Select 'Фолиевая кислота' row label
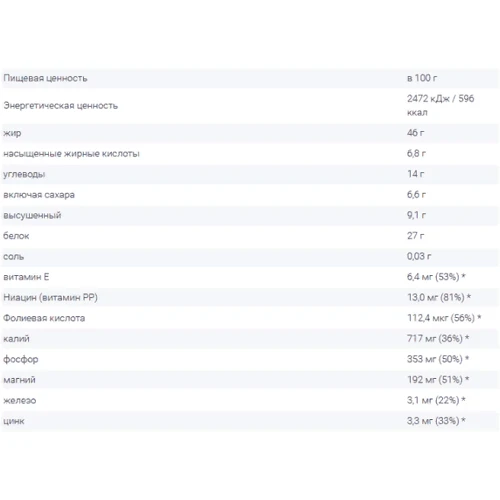Screen dimensions: 500x500 pos(44,318)
